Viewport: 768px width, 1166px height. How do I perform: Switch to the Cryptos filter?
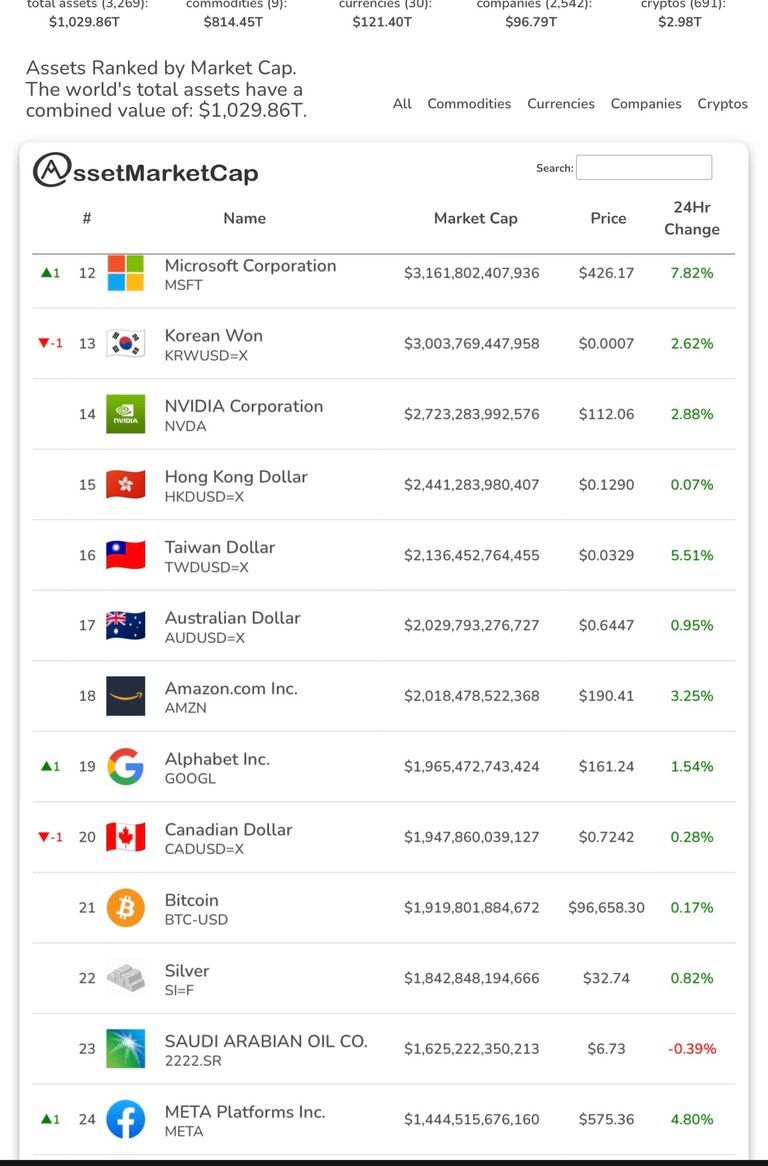click(723, 103)
